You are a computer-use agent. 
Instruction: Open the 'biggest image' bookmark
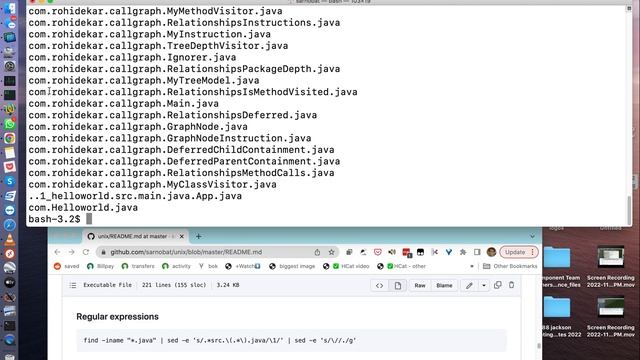click(x=292, y=266)
